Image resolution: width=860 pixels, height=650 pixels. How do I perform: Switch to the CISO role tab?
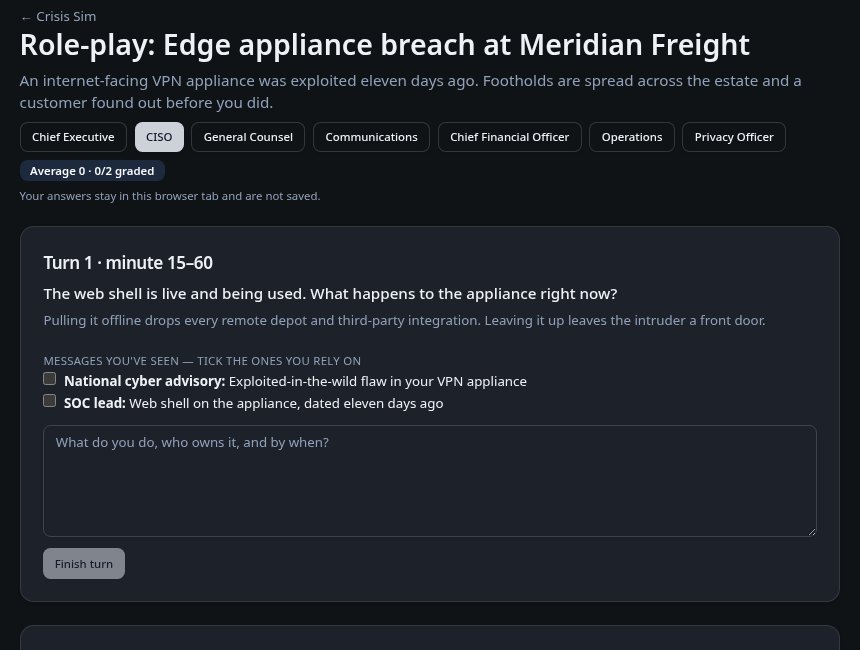(159, 137)
